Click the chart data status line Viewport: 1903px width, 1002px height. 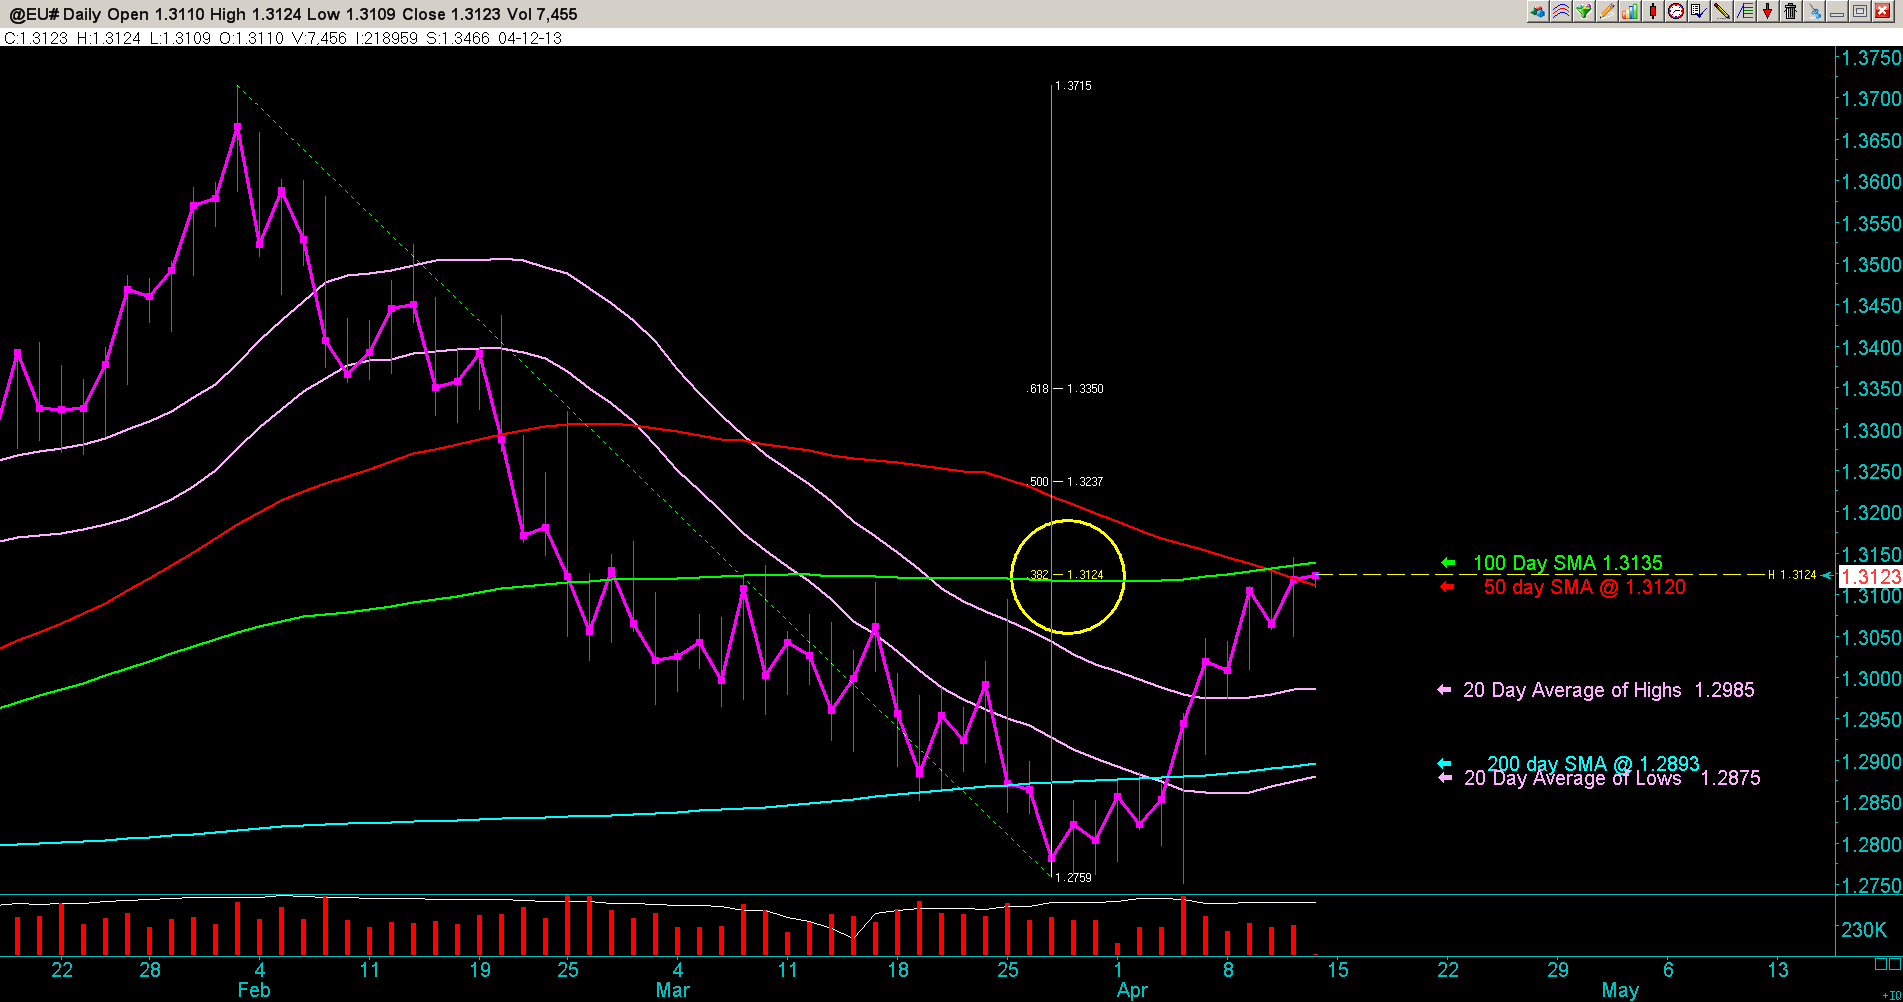click(283, 38)
